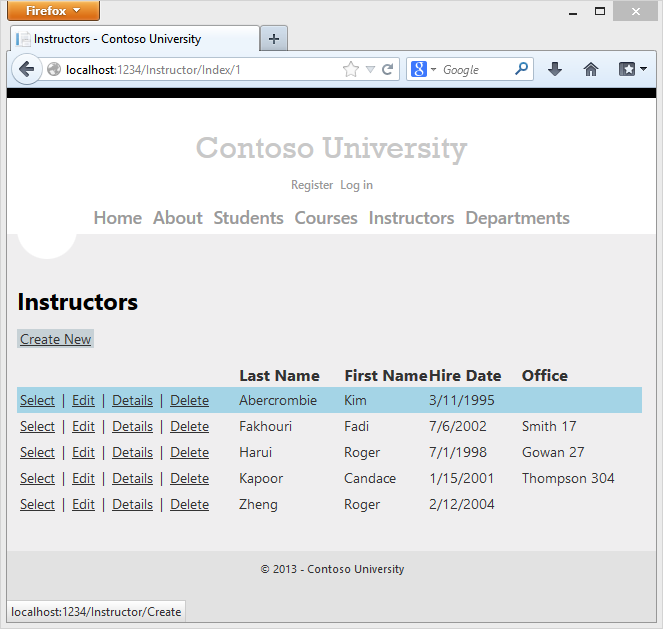Click the Create New link
The width and height of the screenshot is (663, 629).
56,339
